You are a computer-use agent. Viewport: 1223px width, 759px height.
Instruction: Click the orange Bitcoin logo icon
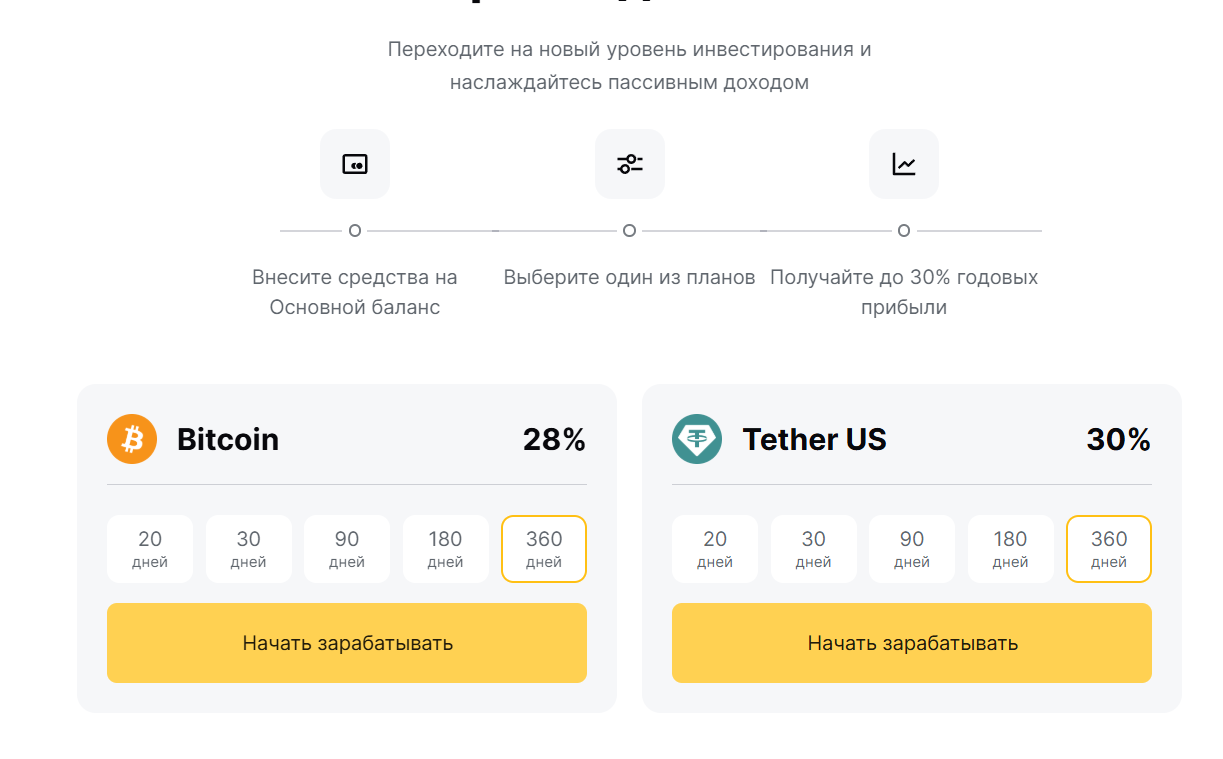[132, 439]
